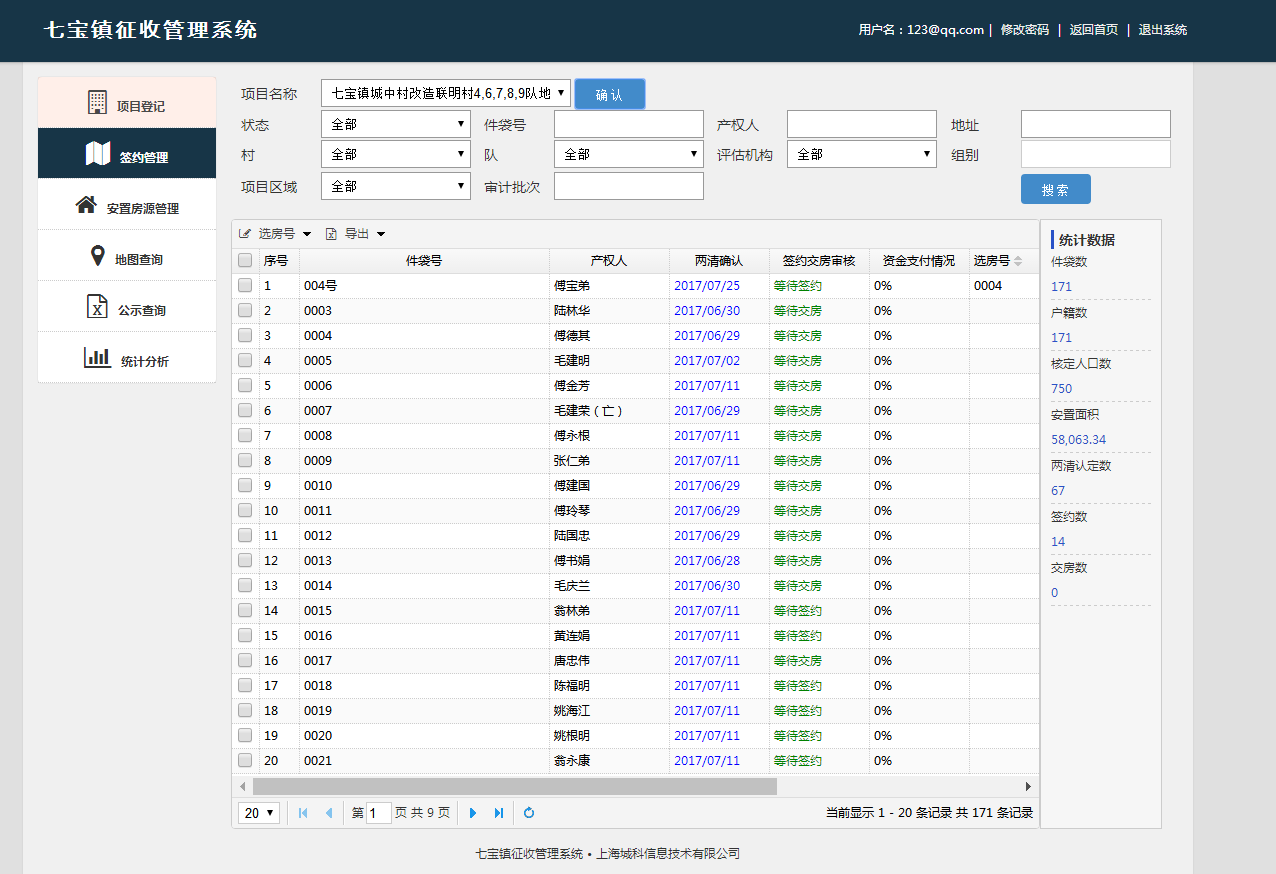This screenshot has height=874, width=1276.
Task: Click the 搜索 button
Action: (x=1055, y=189)
